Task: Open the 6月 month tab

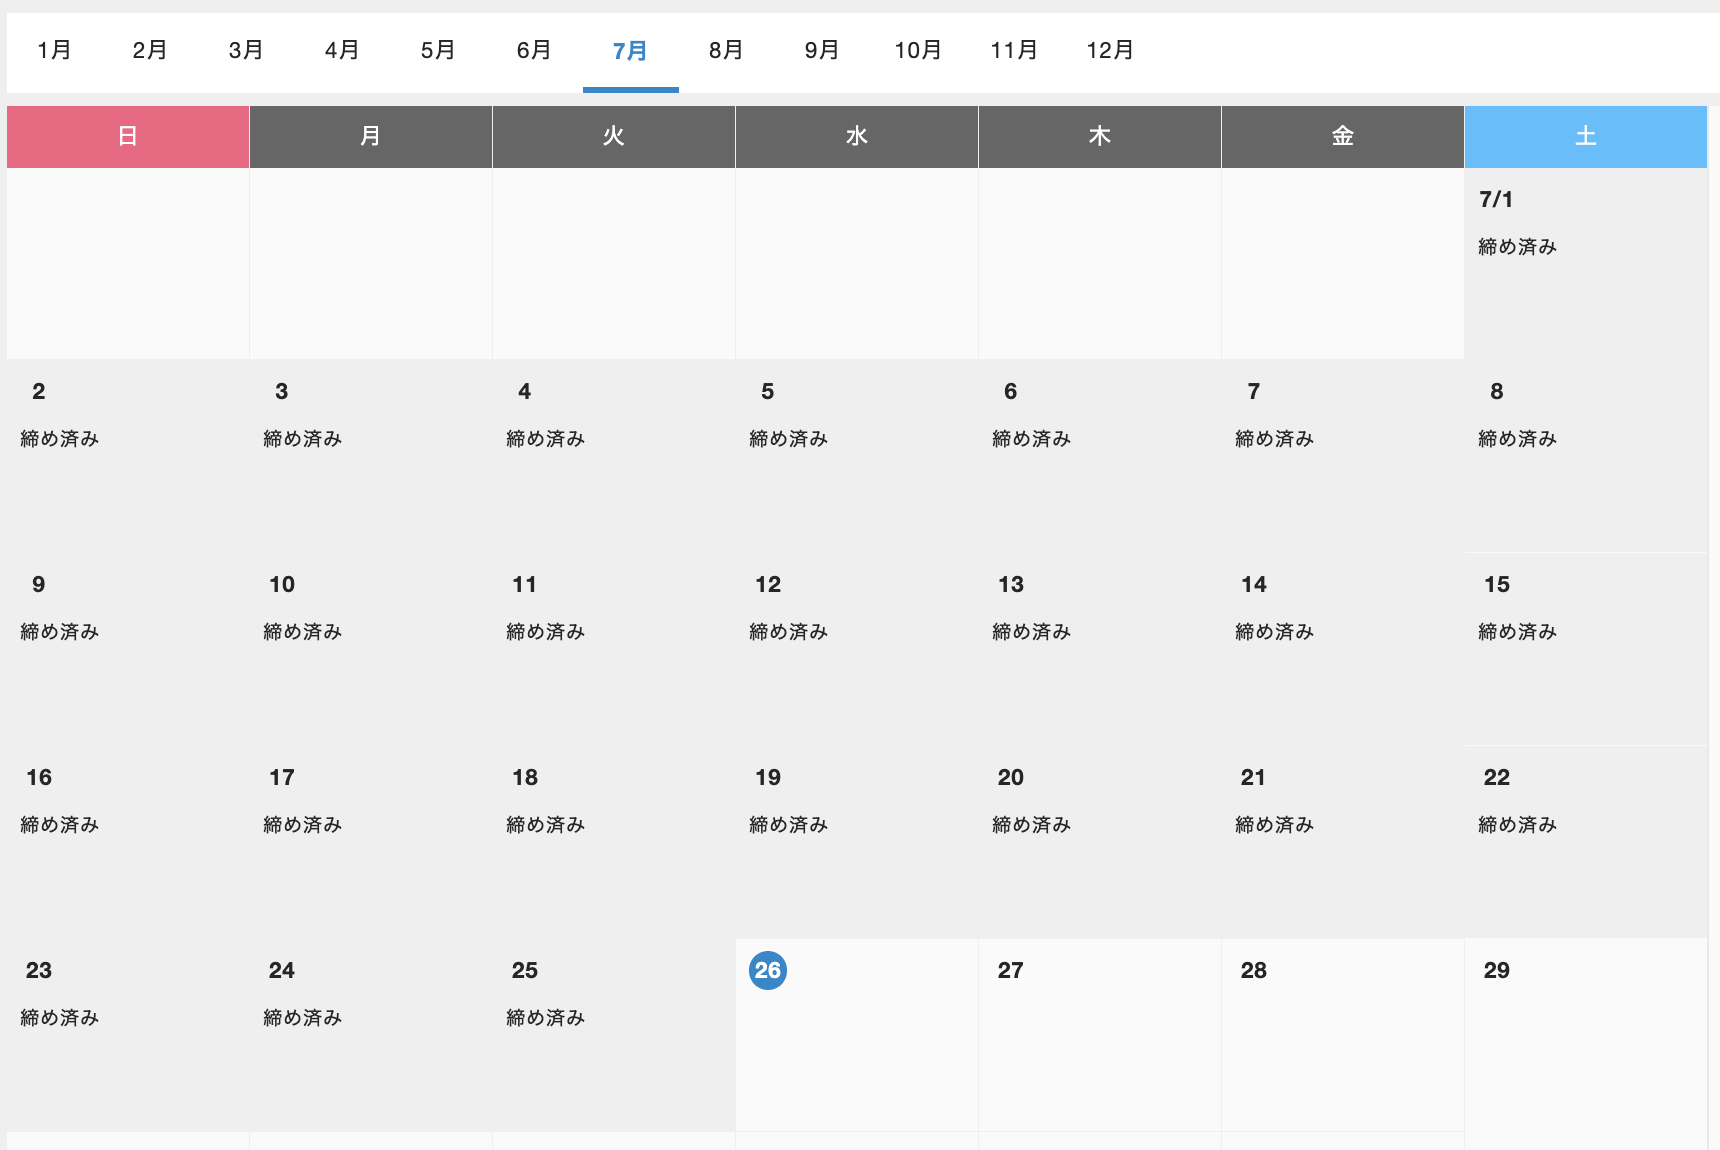Action: pyautogui.click(x=534, y=50)
